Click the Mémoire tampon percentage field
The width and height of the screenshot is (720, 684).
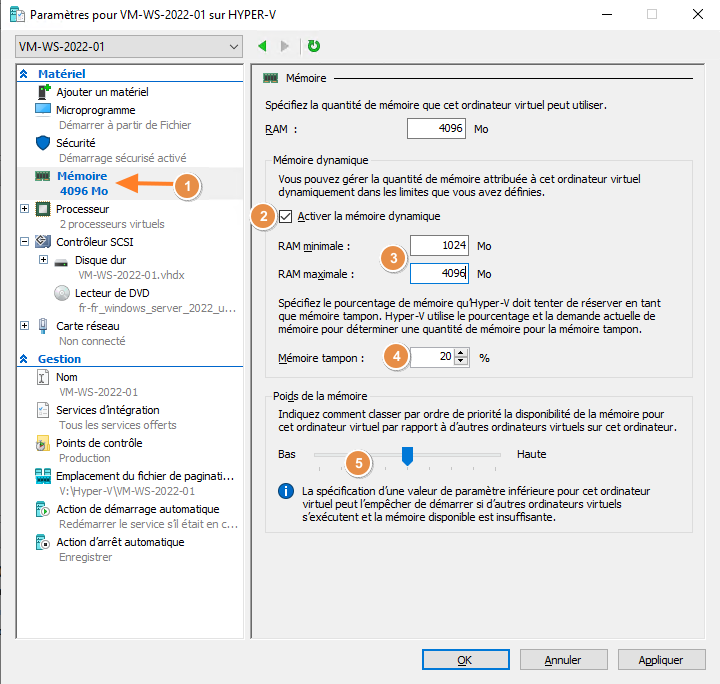click(433, 357)
